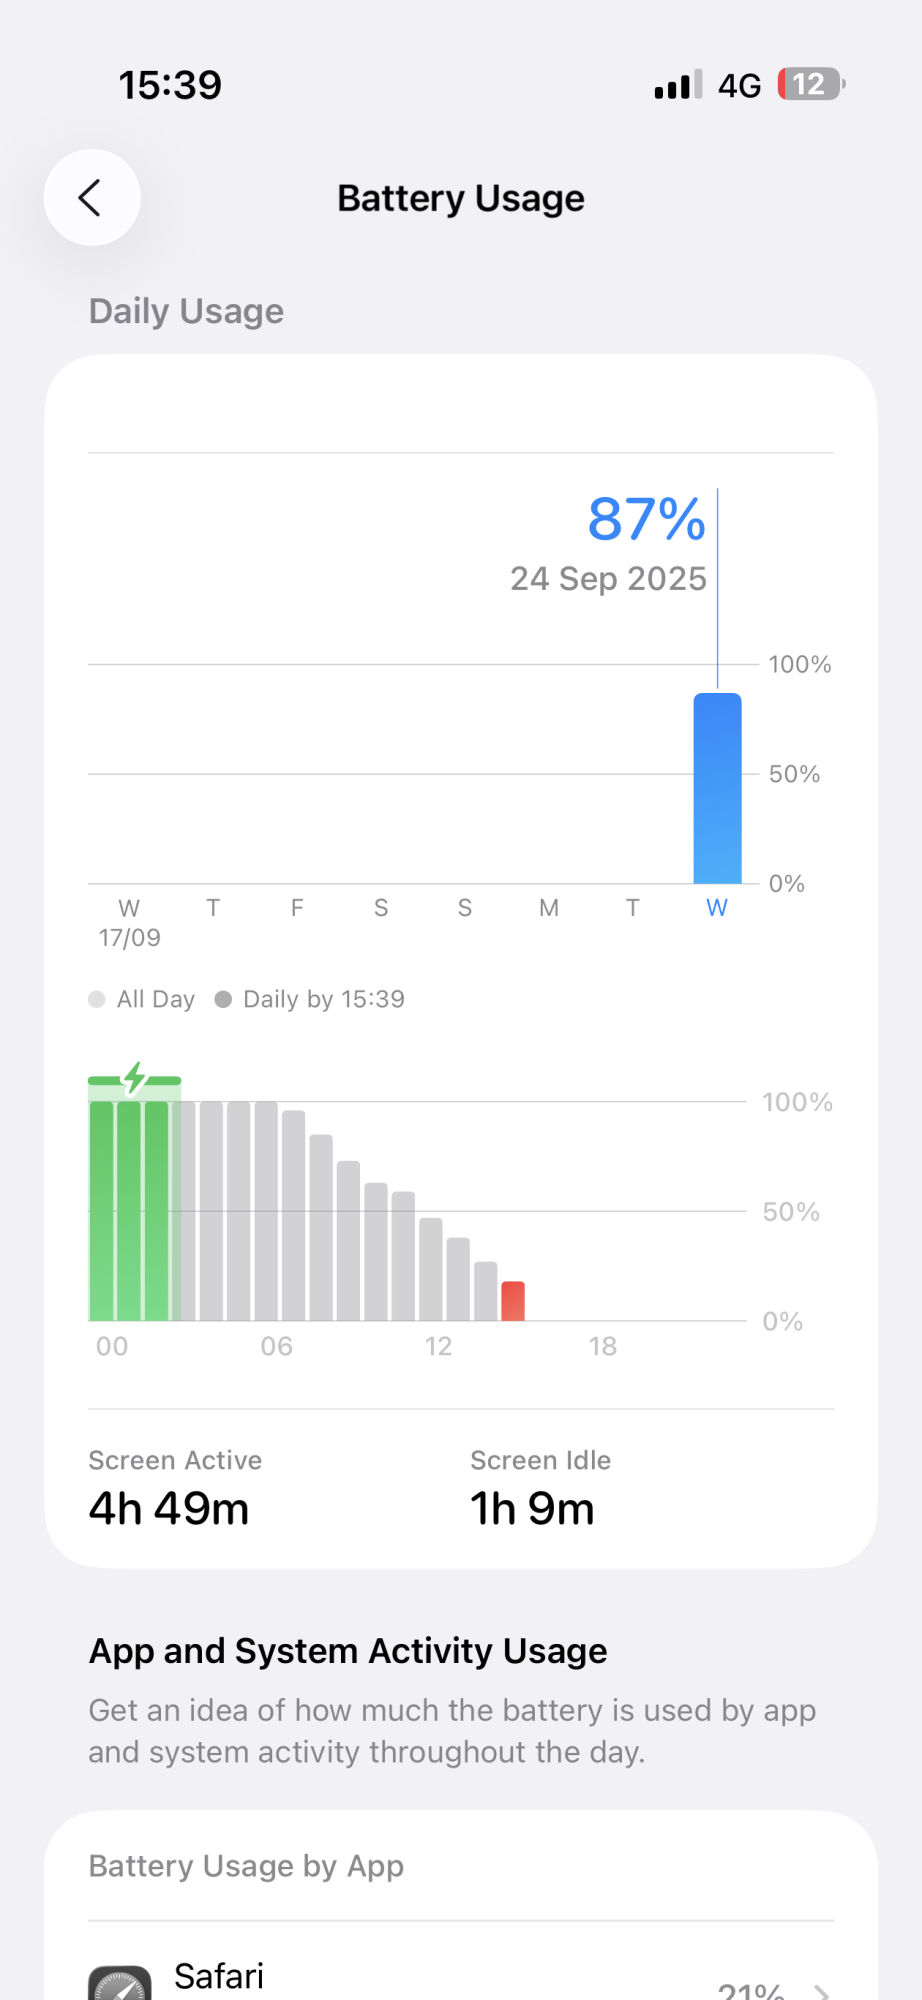
Task: Tap the back arrow button
Action: (x=92, y=198)
